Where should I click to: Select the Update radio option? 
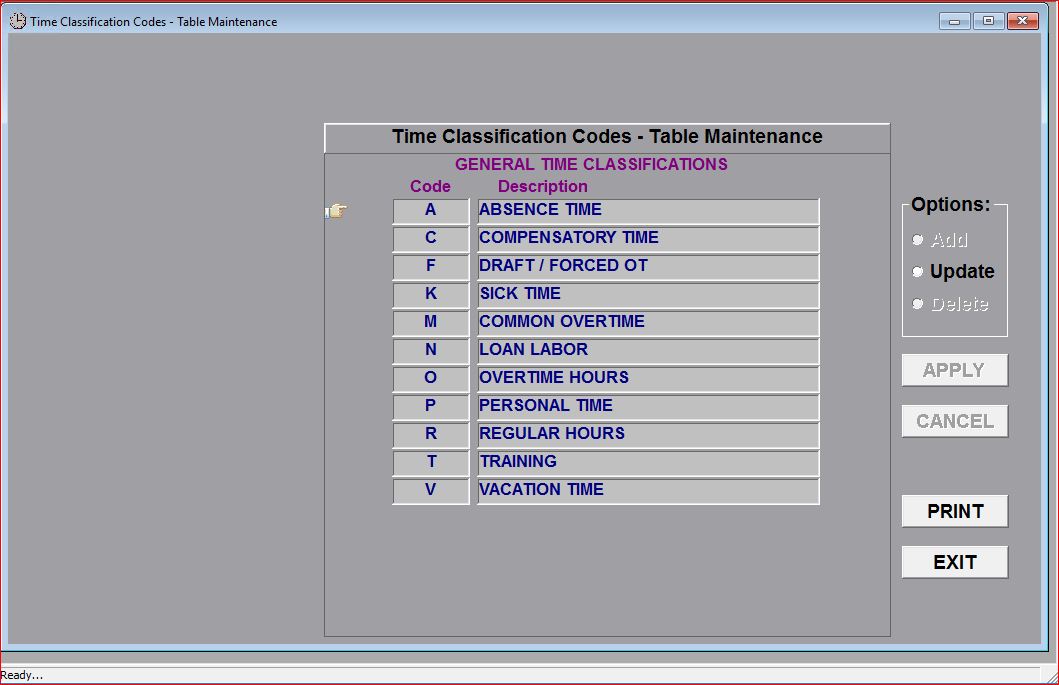click(918, 272)
